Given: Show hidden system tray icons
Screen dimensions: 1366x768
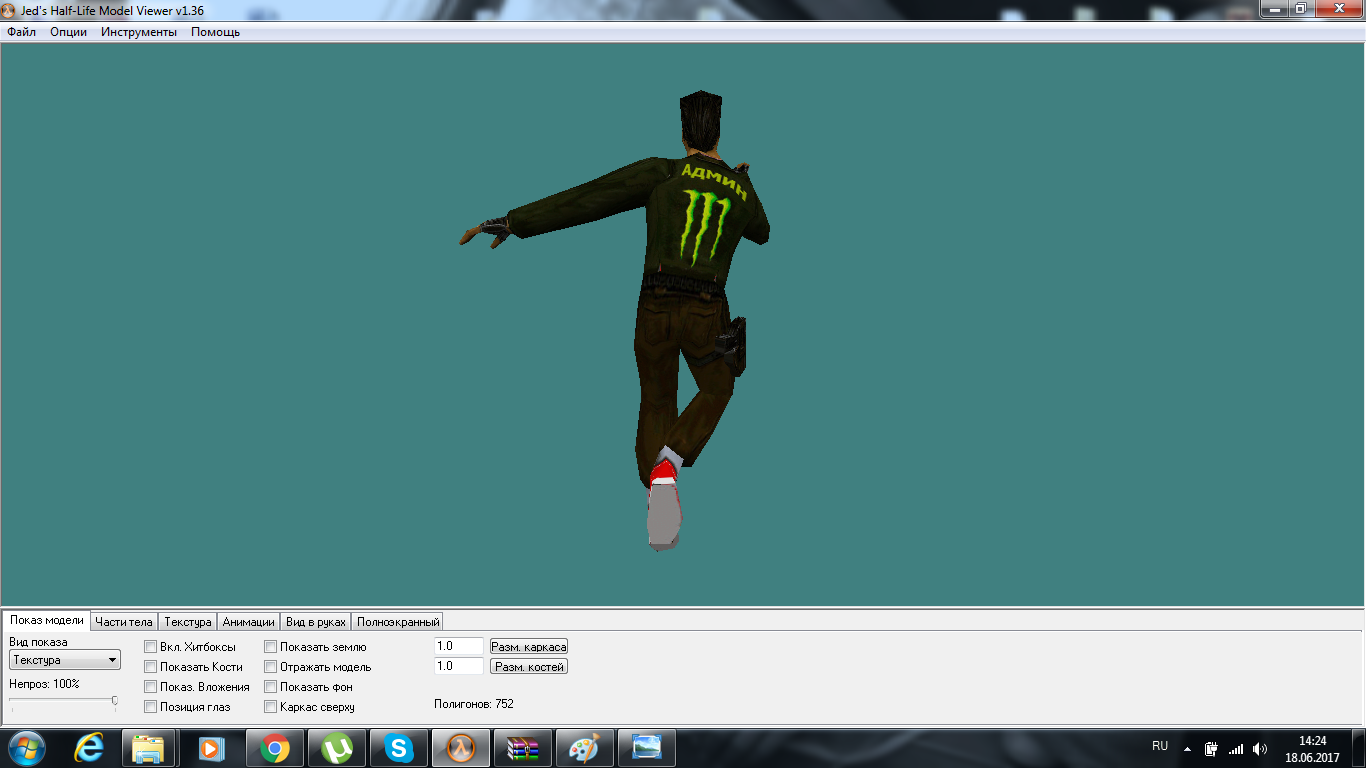Looking at the screenshot, I should [x=1187, y=748].
